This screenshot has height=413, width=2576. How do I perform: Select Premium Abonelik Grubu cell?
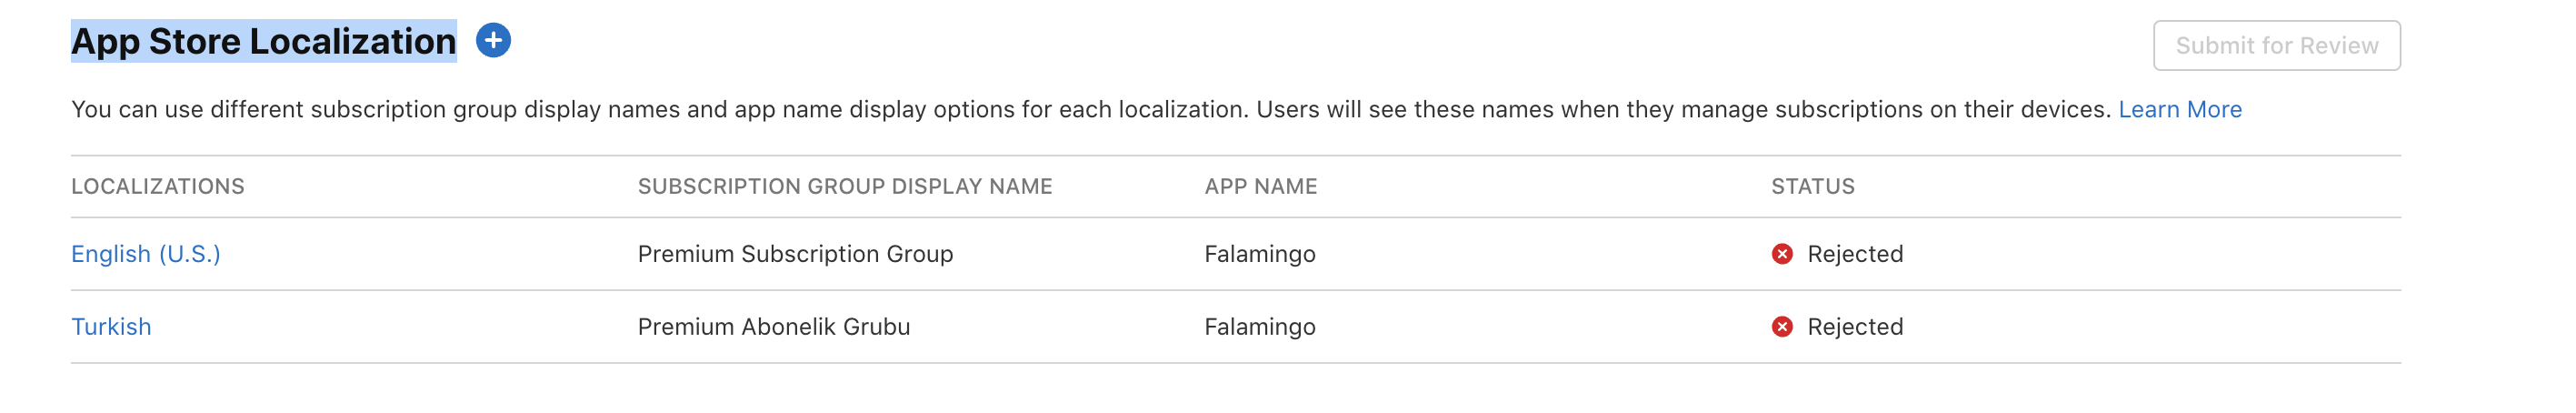coord(774,327)
